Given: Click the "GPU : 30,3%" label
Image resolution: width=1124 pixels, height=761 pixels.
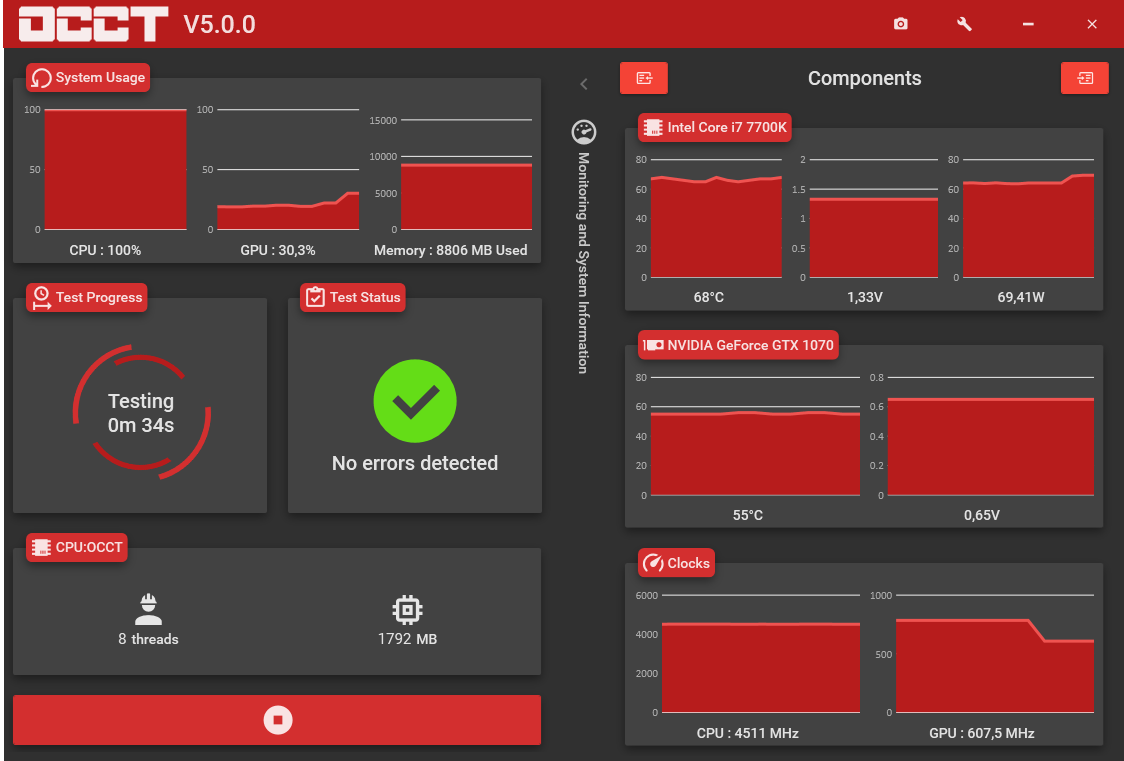Looking at the screenshot, I should point(278,250).
